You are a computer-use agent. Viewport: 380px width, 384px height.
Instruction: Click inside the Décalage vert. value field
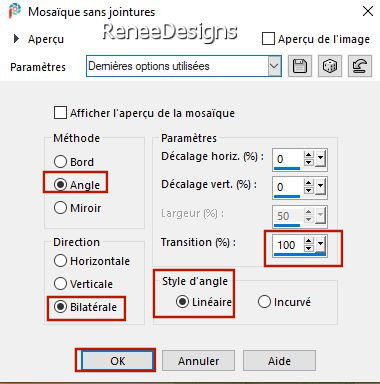(x=288, y=187)
